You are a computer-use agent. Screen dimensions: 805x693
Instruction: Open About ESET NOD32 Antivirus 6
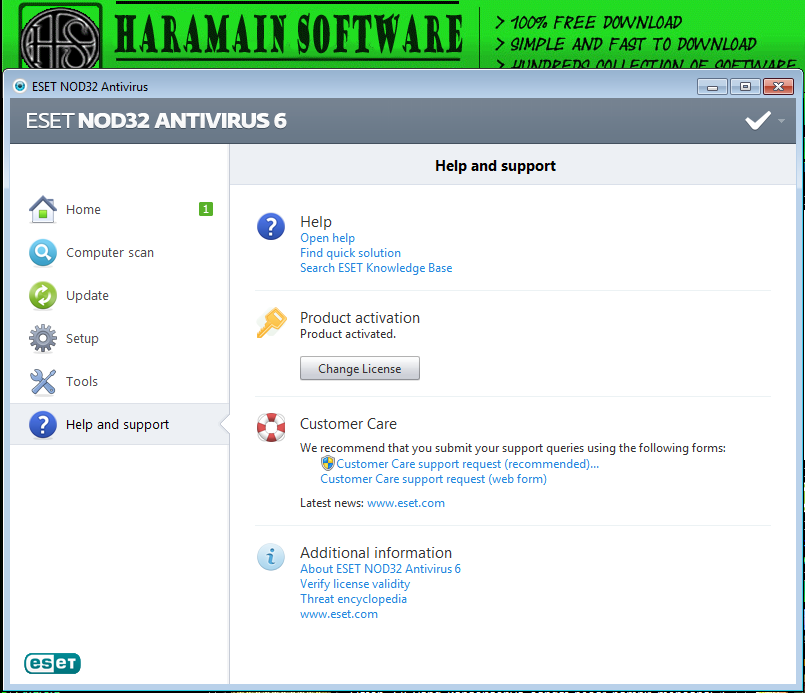[380, 569]
